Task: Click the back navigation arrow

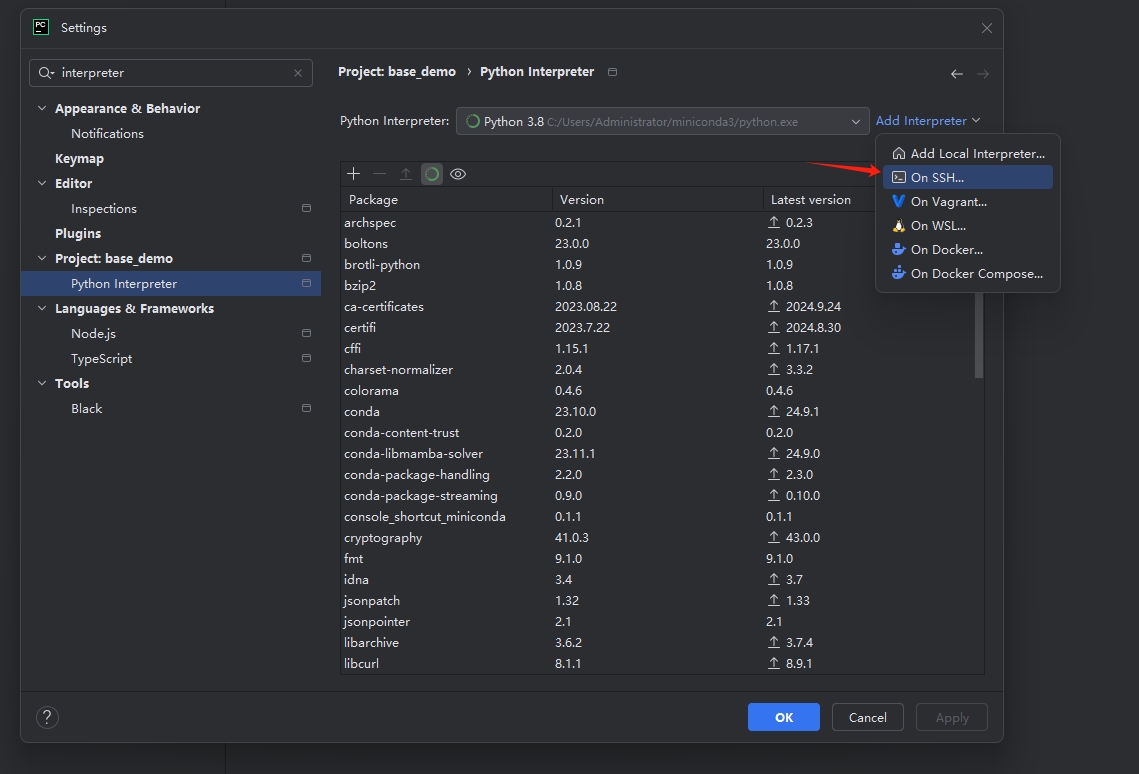Action: [x=957, y=74]
